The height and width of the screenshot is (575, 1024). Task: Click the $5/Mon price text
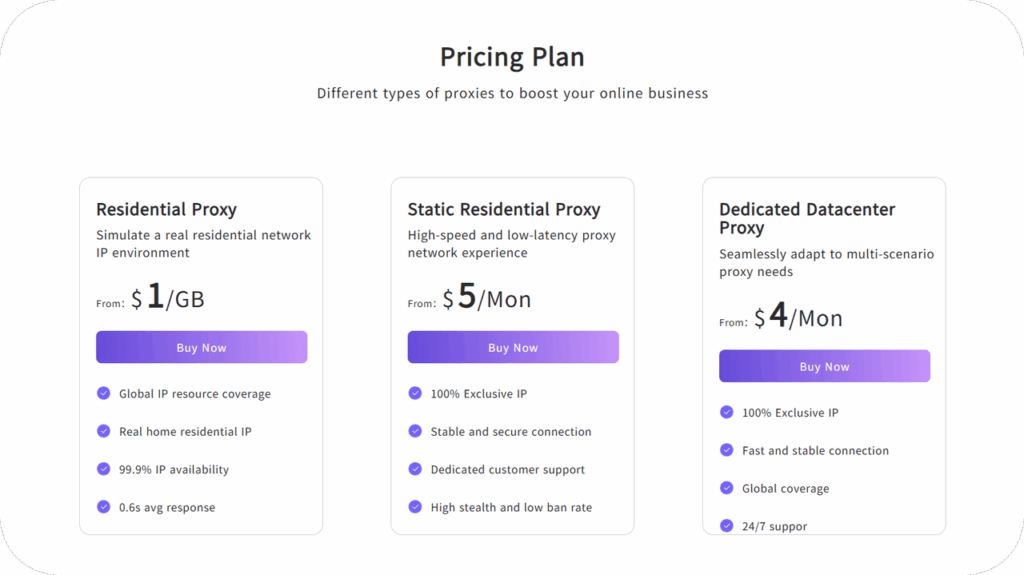coord(487,297)
